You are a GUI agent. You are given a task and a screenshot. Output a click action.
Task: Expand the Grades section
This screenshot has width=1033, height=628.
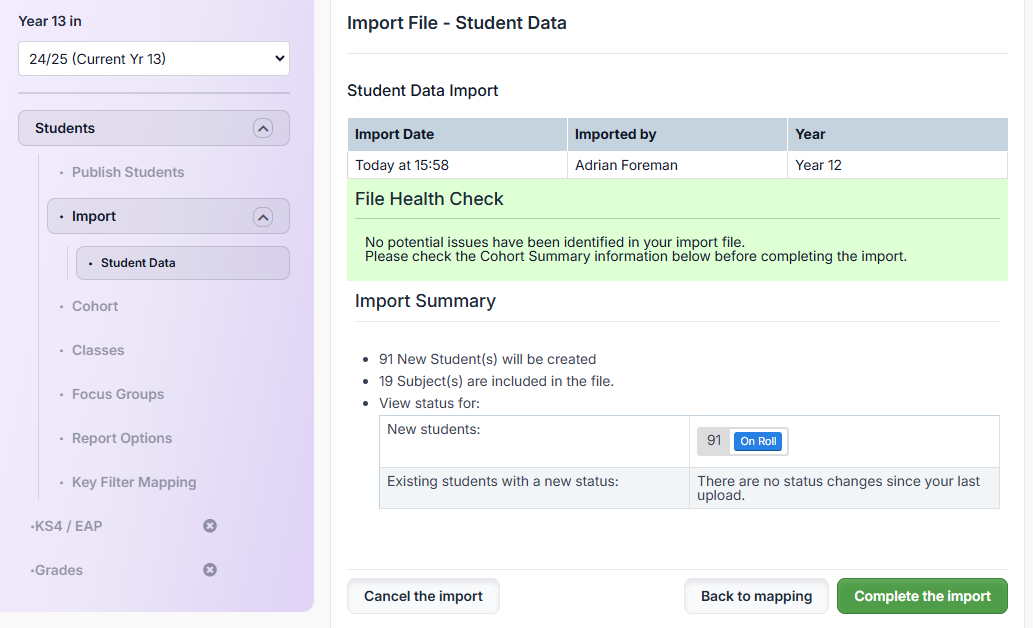[58, 570]
